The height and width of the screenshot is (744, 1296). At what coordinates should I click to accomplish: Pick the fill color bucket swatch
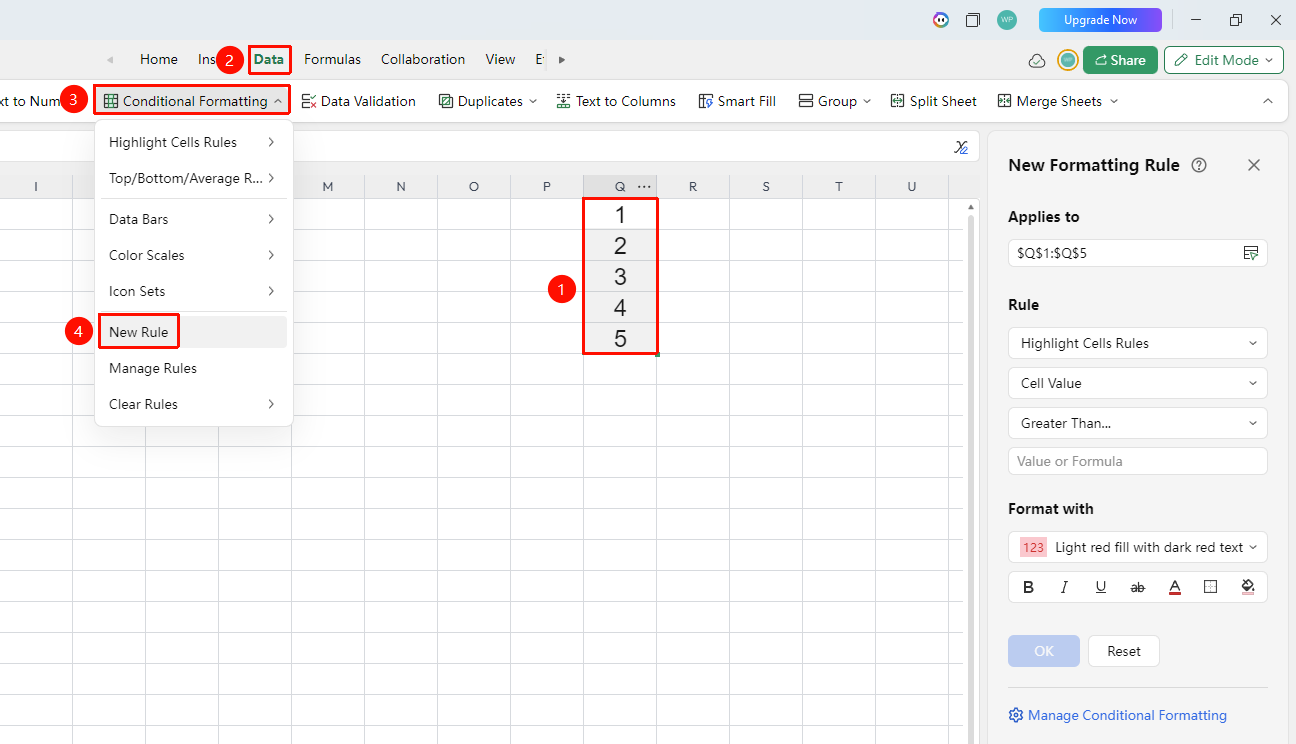pos(1248,587)
